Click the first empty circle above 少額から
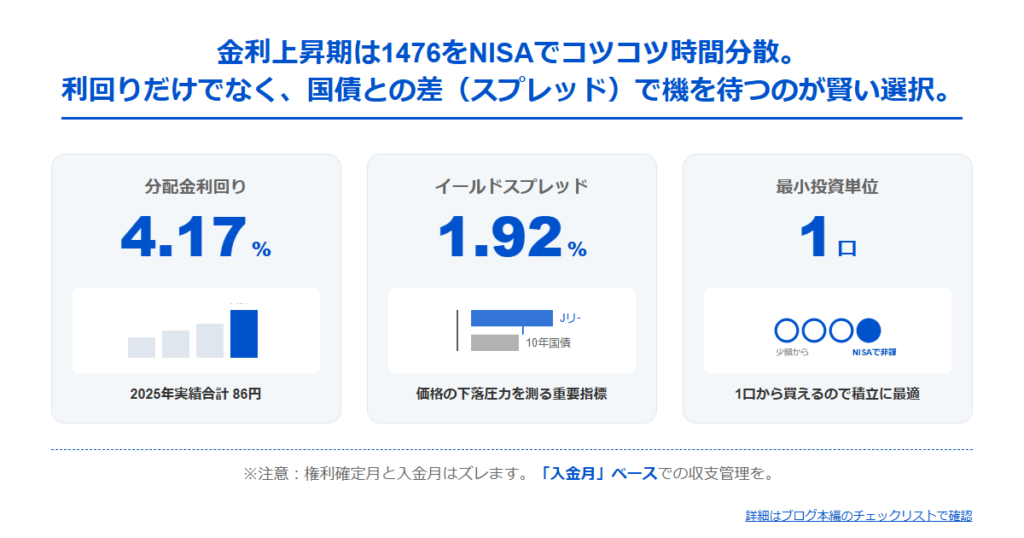The width and height of the screenshot is (1024, 538). click(x=788, y=330)
